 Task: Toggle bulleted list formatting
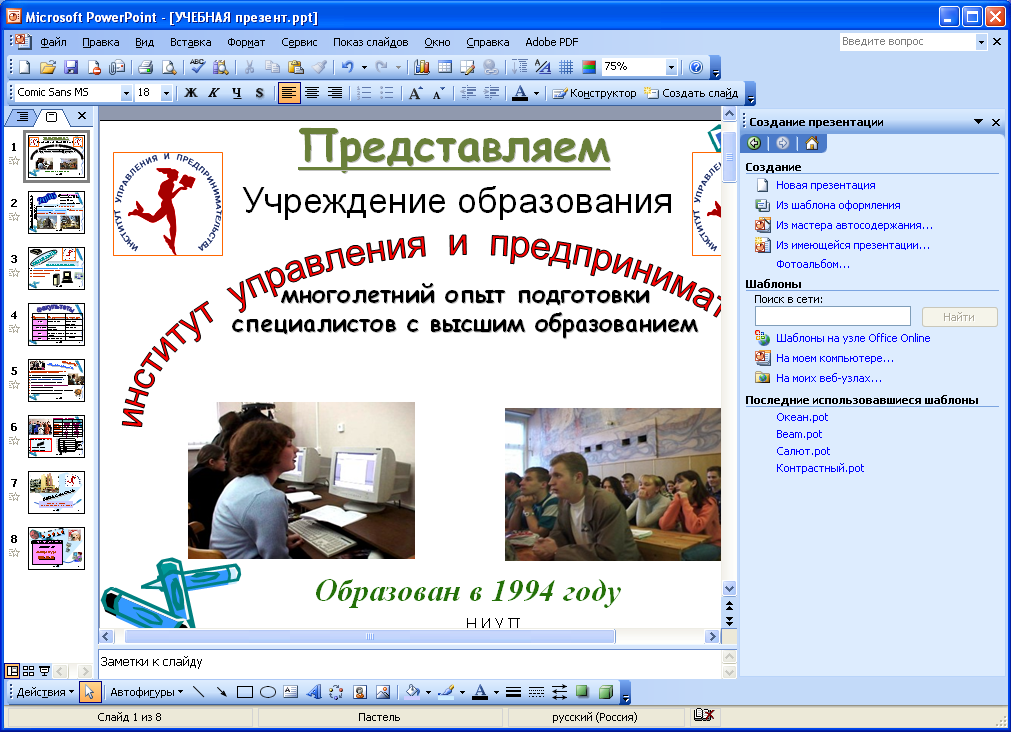(x=387, y=93)
